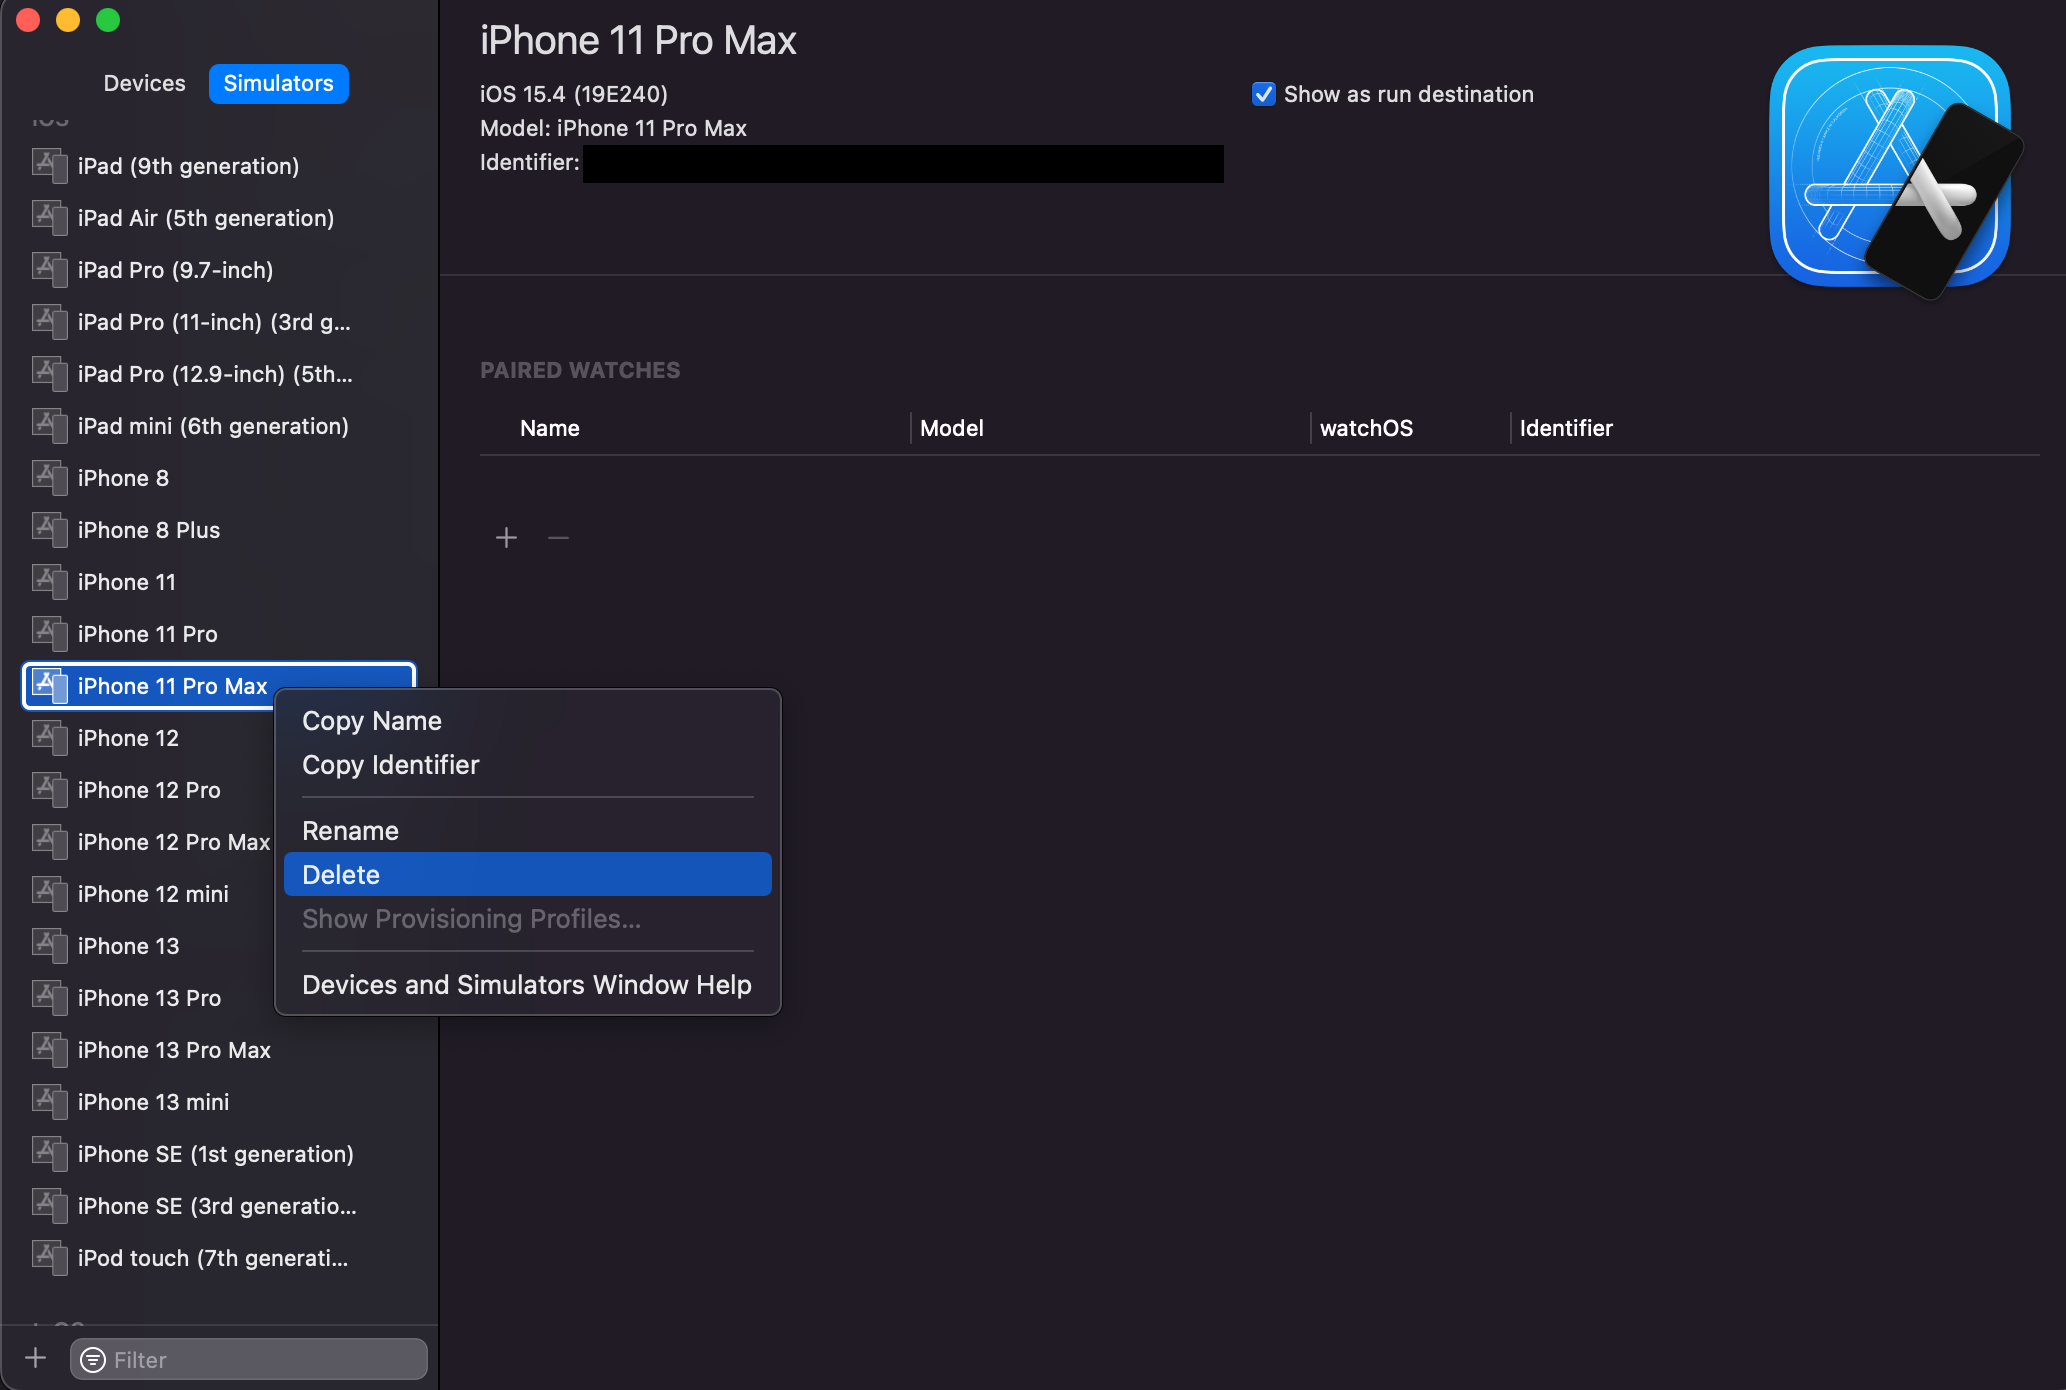Image resolution: width=2066 pixels, height=1390 pixels.
Task: Select iPhone 11 Pro name in the list
Action: point(148,634)
